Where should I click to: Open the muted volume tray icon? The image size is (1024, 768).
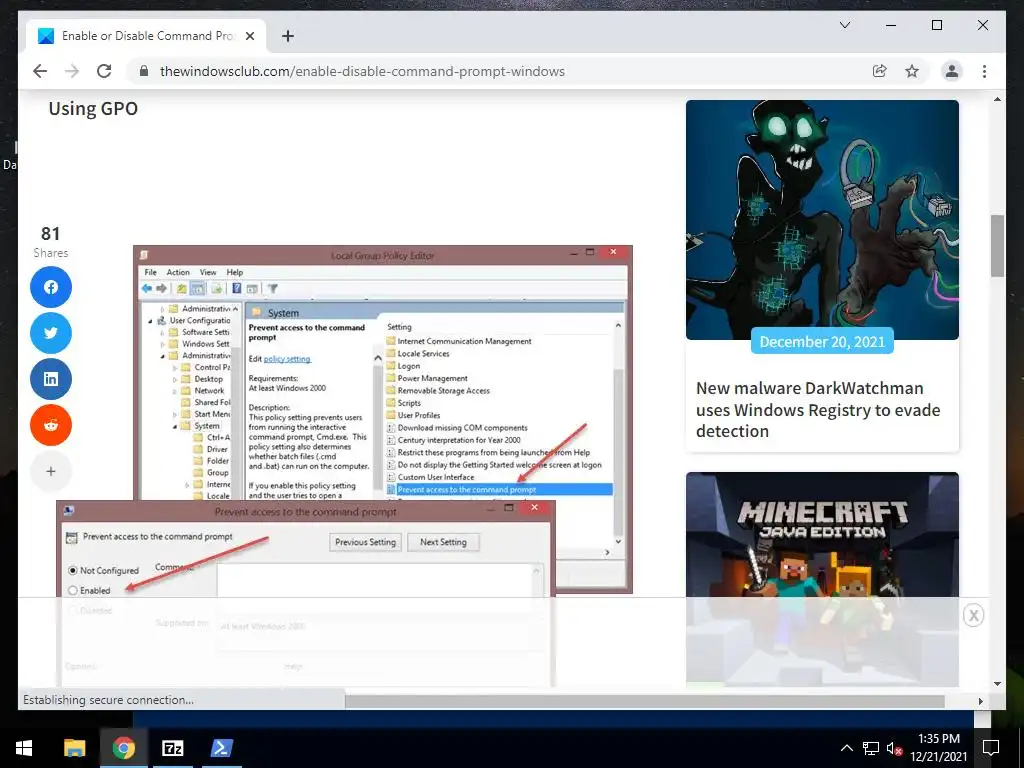[895, 748]
